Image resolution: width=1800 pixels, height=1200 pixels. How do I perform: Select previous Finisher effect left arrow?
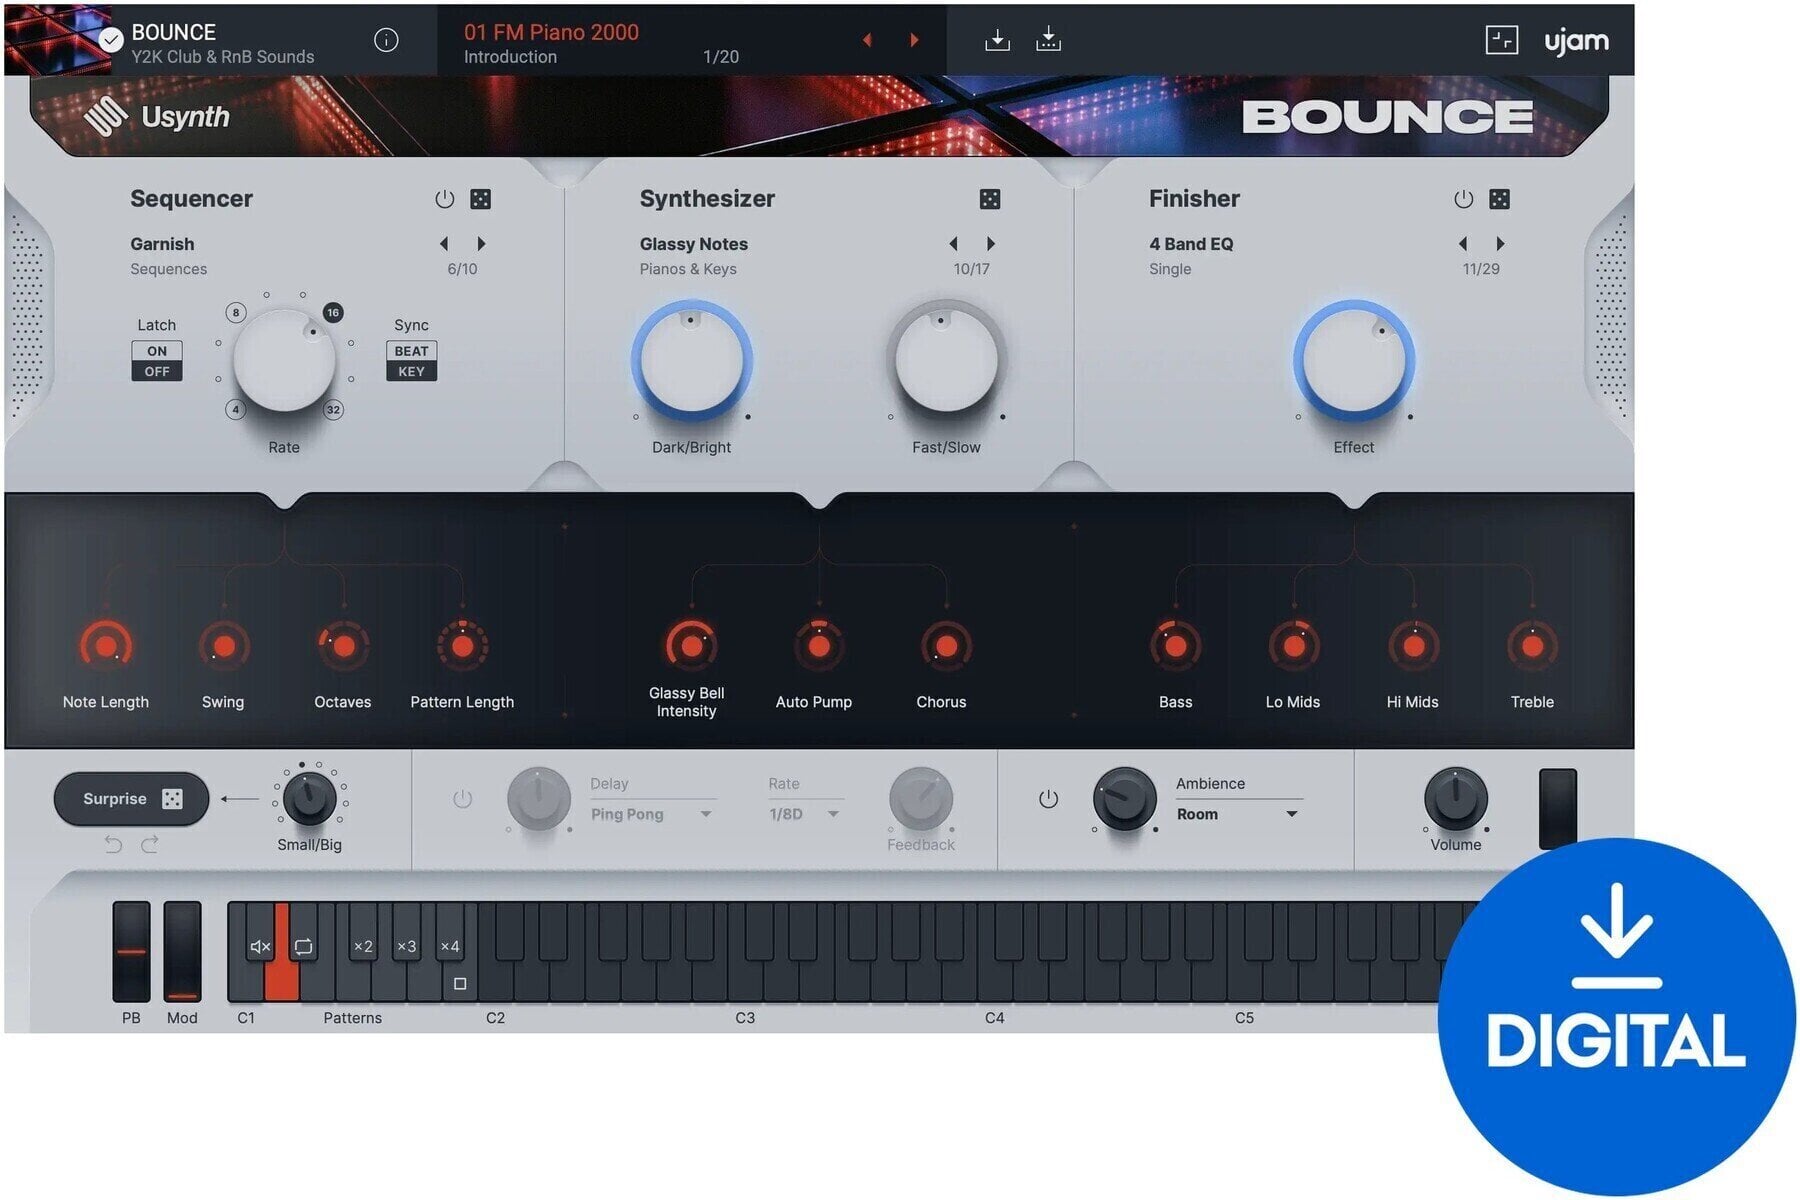1463,243
